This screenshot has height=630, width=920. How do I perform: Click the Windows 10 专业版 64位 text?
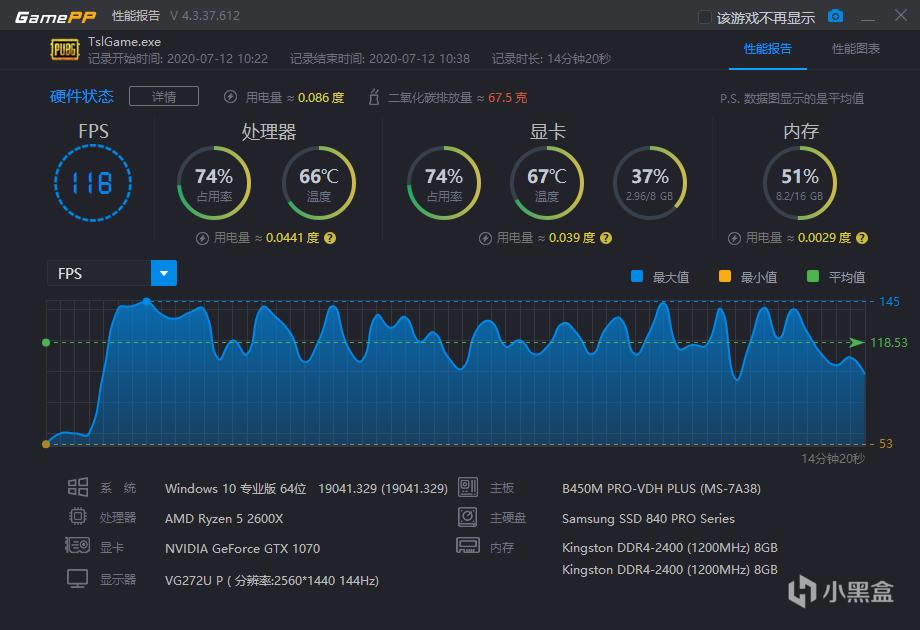(235, 489)
